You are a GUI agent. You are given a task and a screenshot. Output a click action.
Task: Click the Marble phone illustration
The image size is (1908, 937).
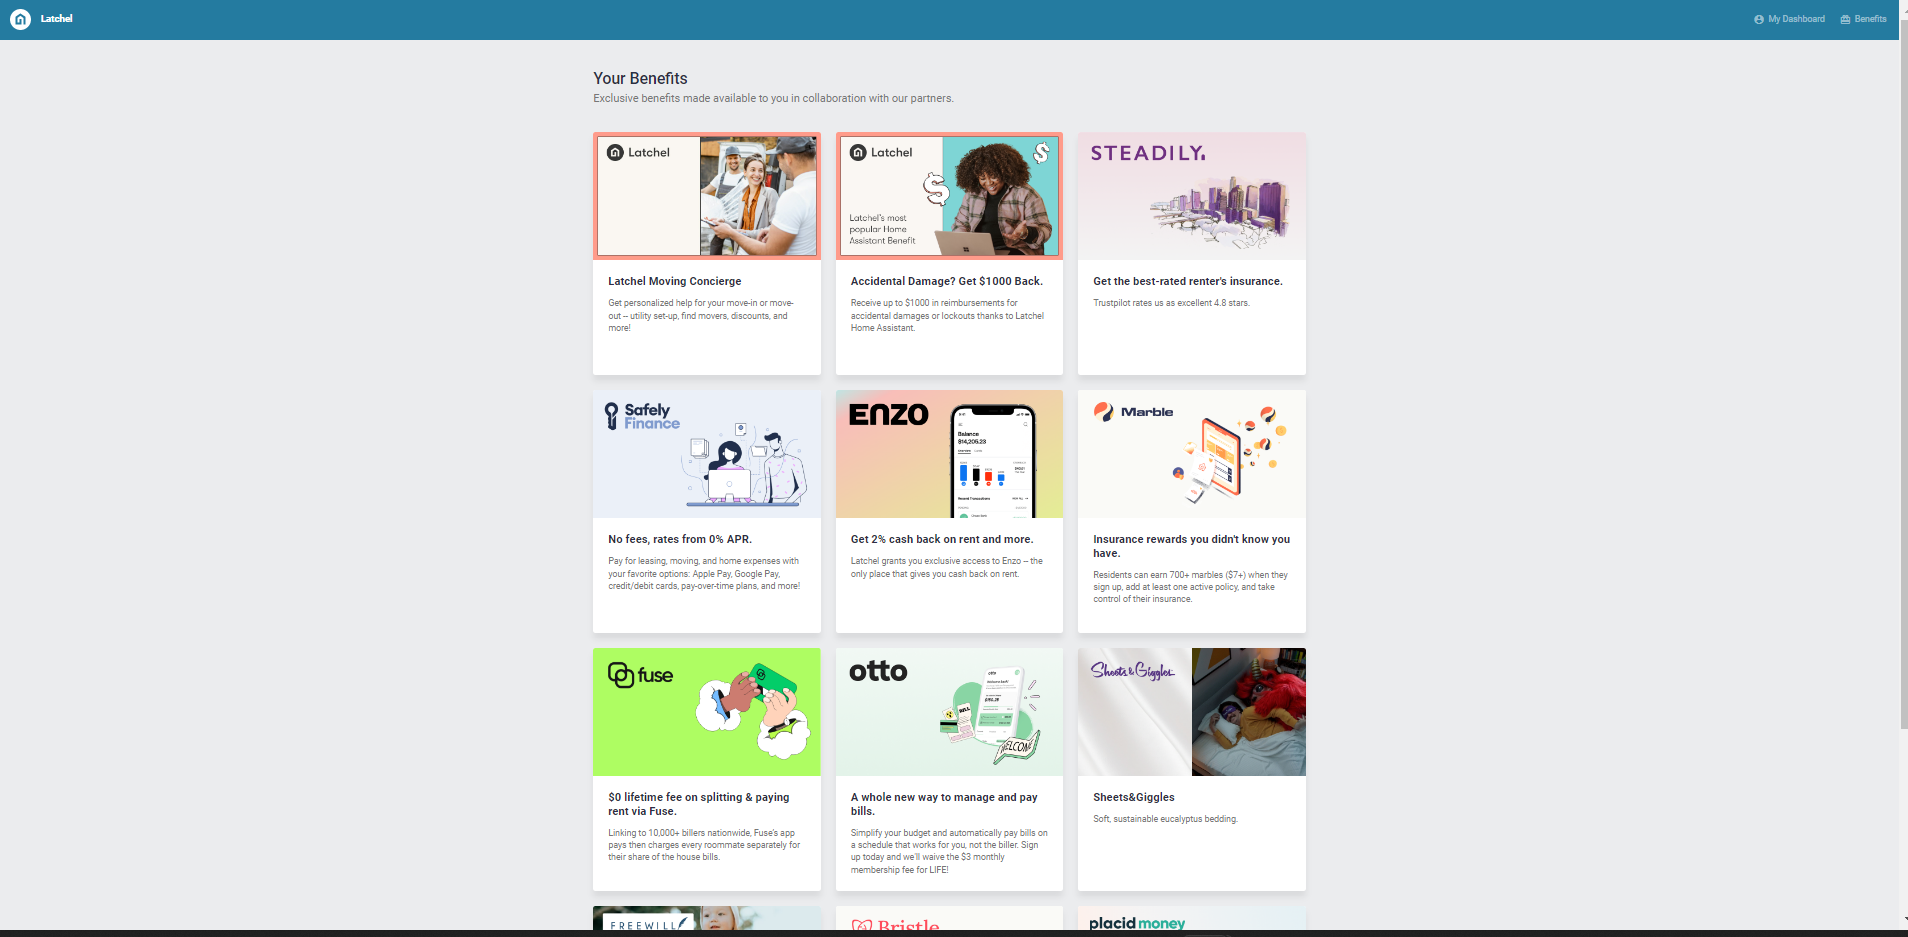pyautogui.click(x=1228, y=455)
